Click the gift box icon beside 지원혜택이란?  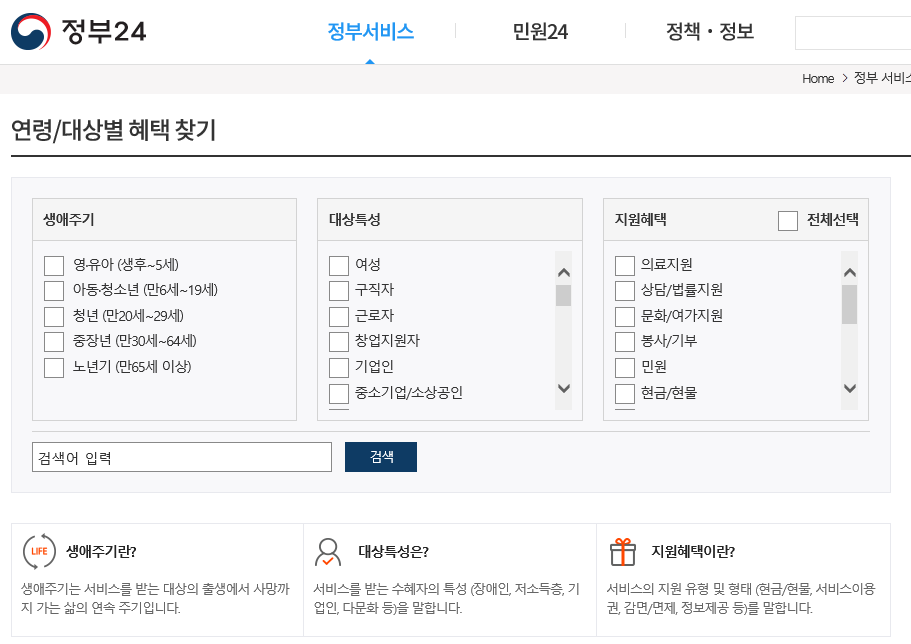pyautogui.click(x=622, y=551)
